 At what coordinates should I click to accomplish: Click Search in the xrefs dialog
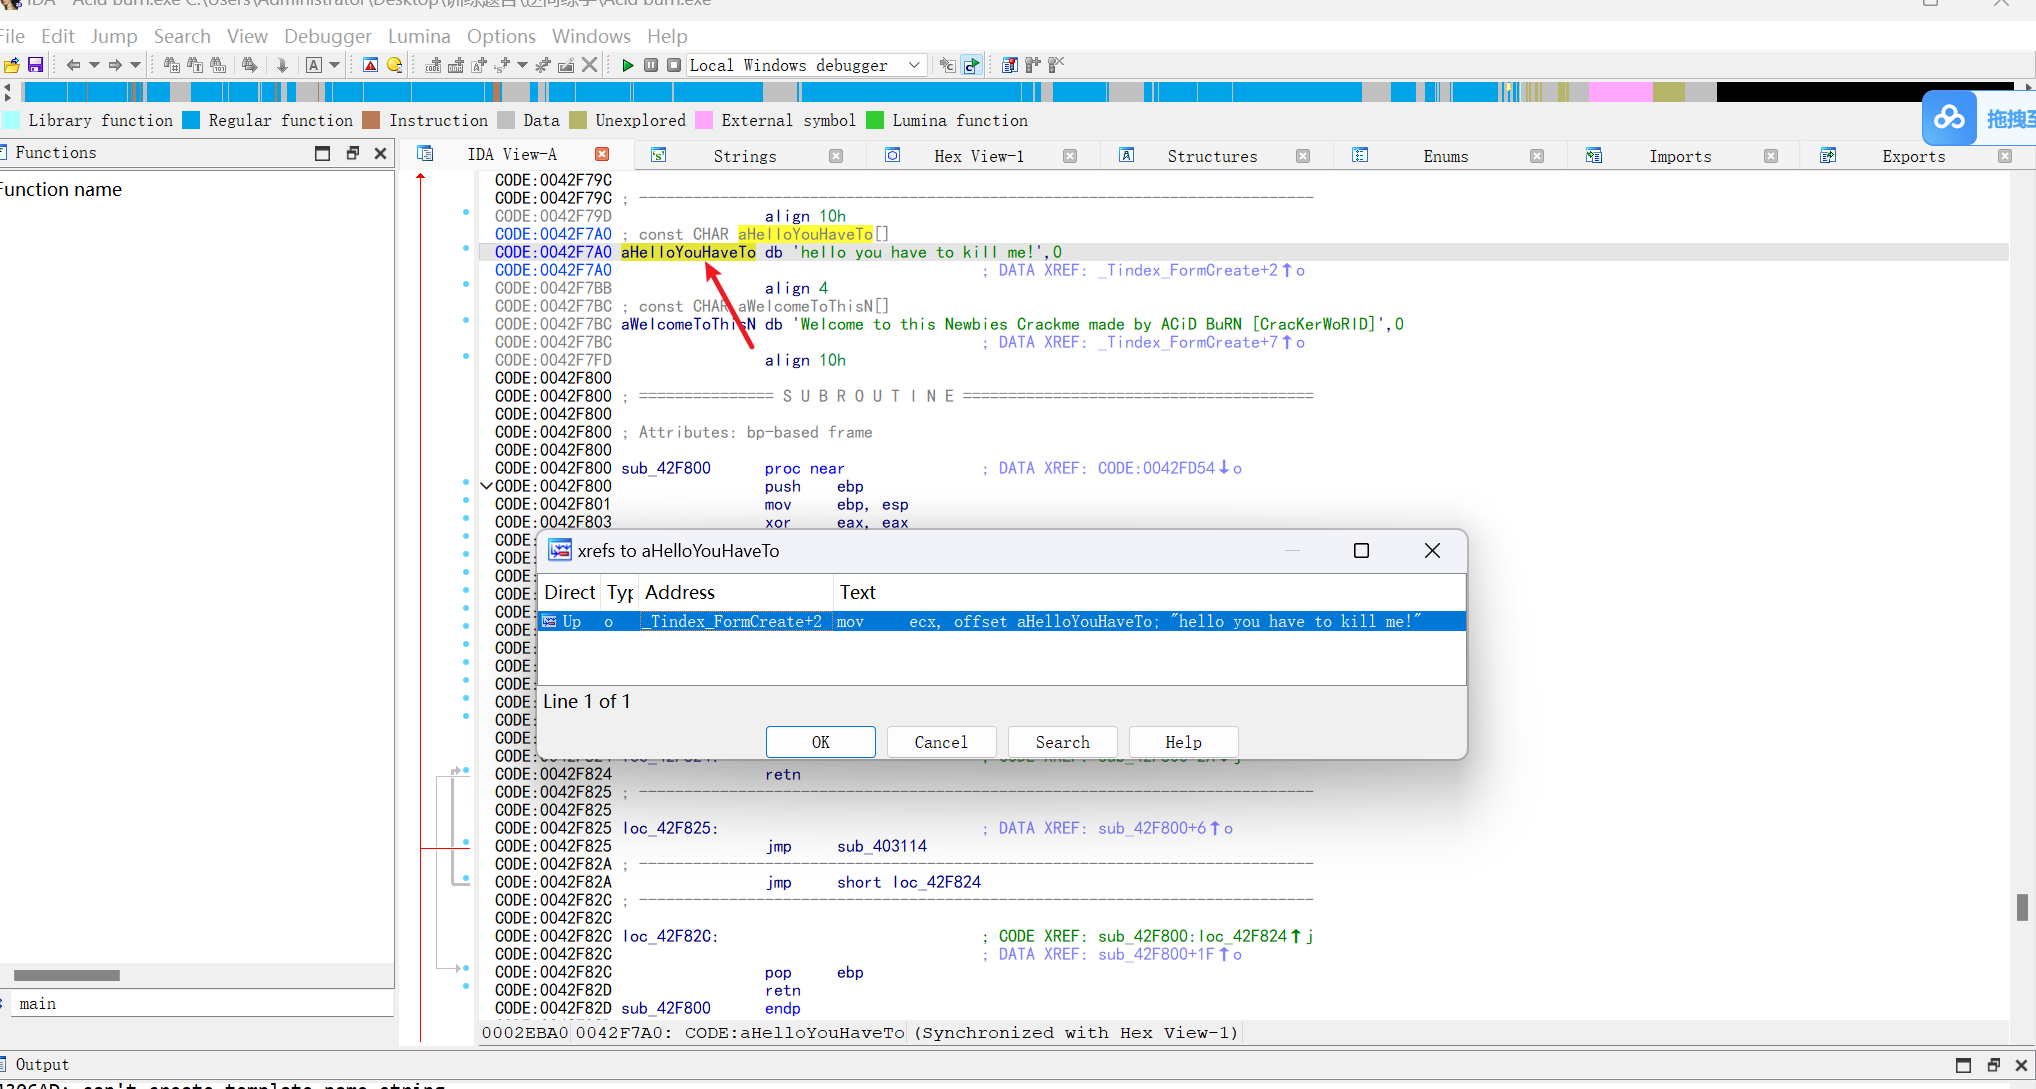pyautogui.click(x=1062, y=742)
